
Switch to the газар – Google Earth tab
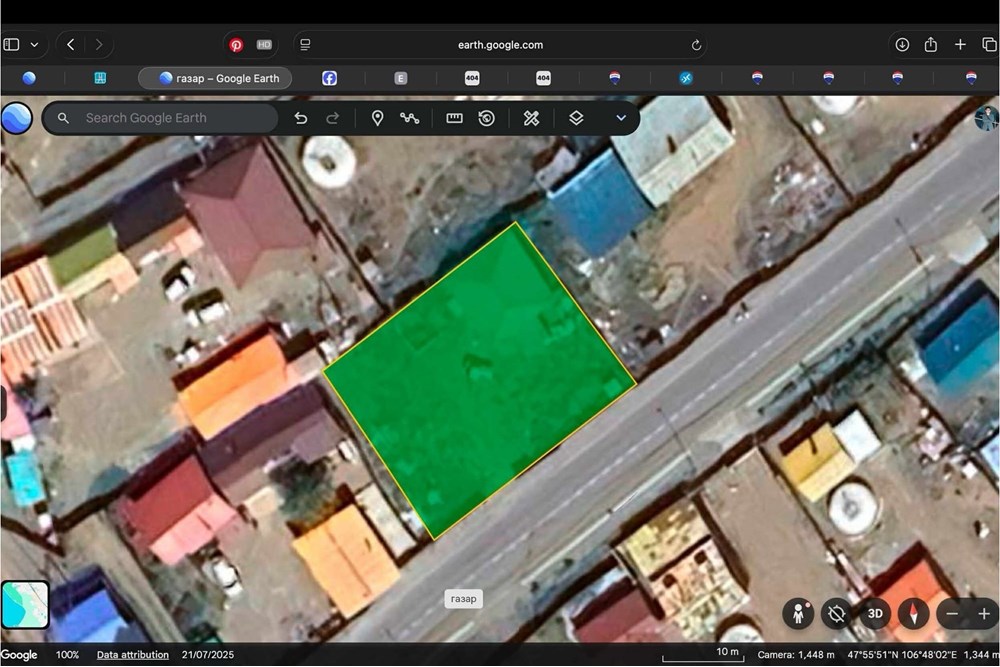pos(215,78)
